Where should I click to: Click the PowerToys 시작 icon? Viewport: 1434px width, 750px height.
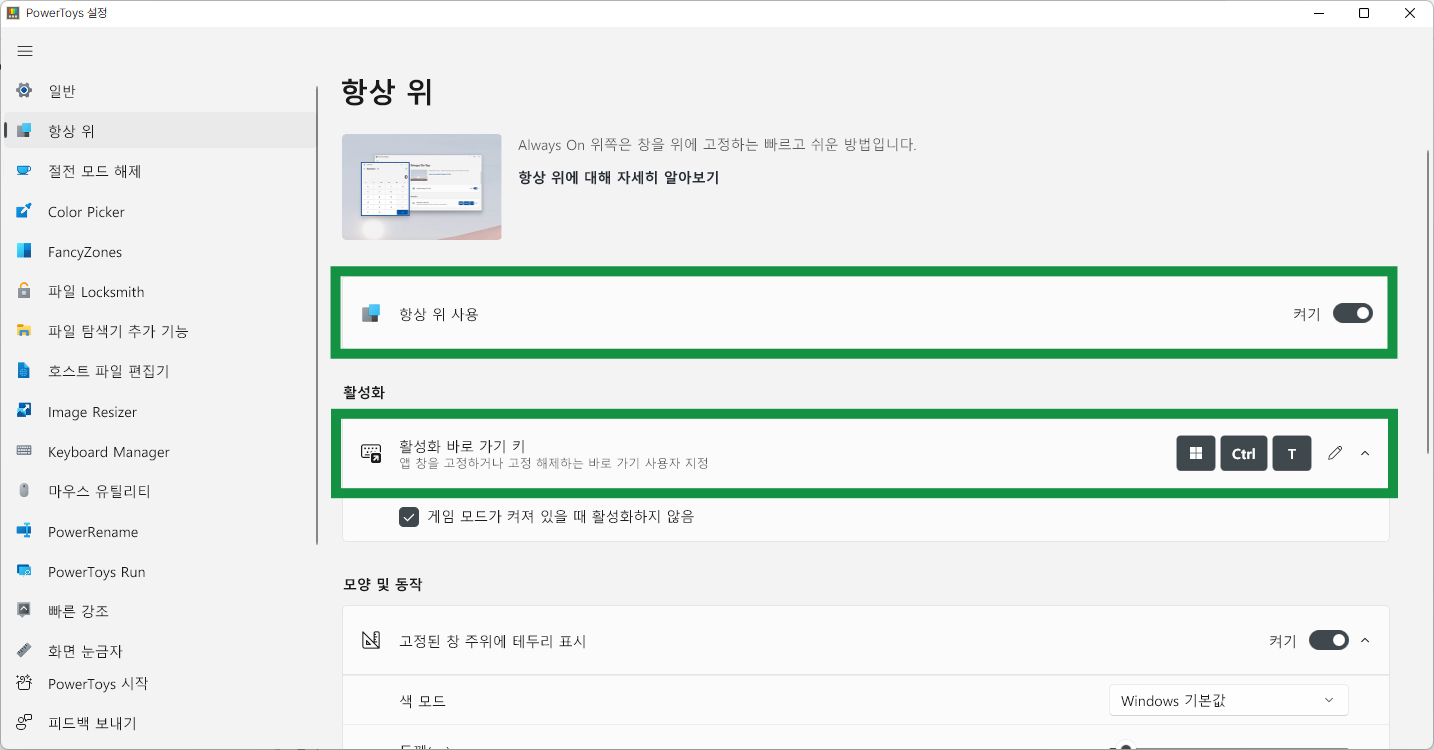(x=24, y=683)
